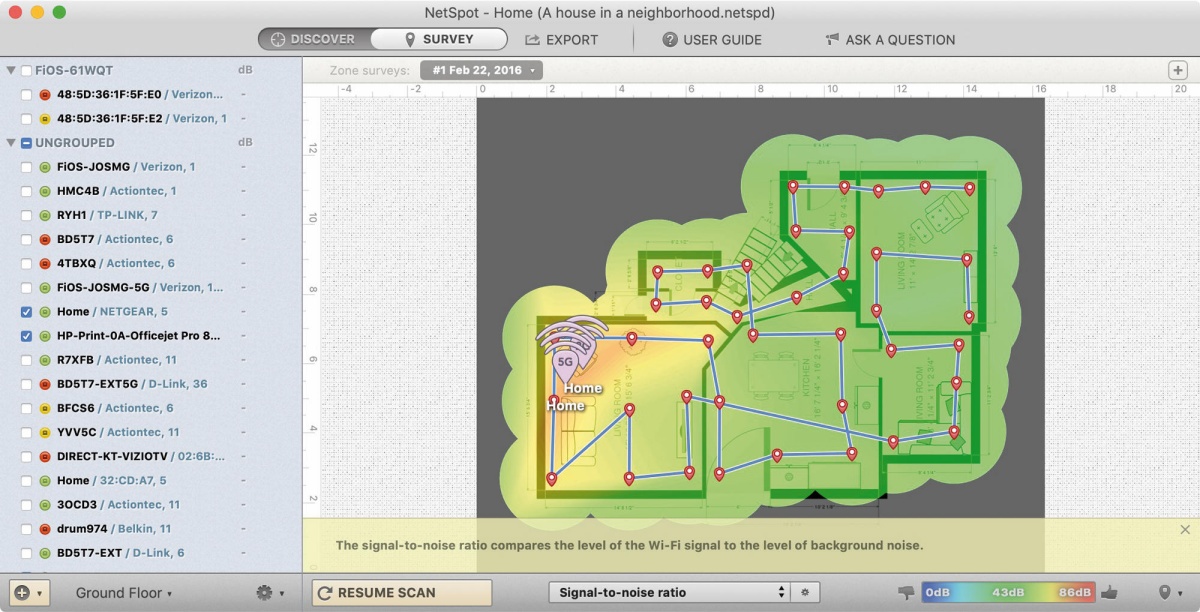Select the YVV5C / Actiontec, 11 network name
The height and width of the screenshot is (612, 1200).
[x=118, y=432]
